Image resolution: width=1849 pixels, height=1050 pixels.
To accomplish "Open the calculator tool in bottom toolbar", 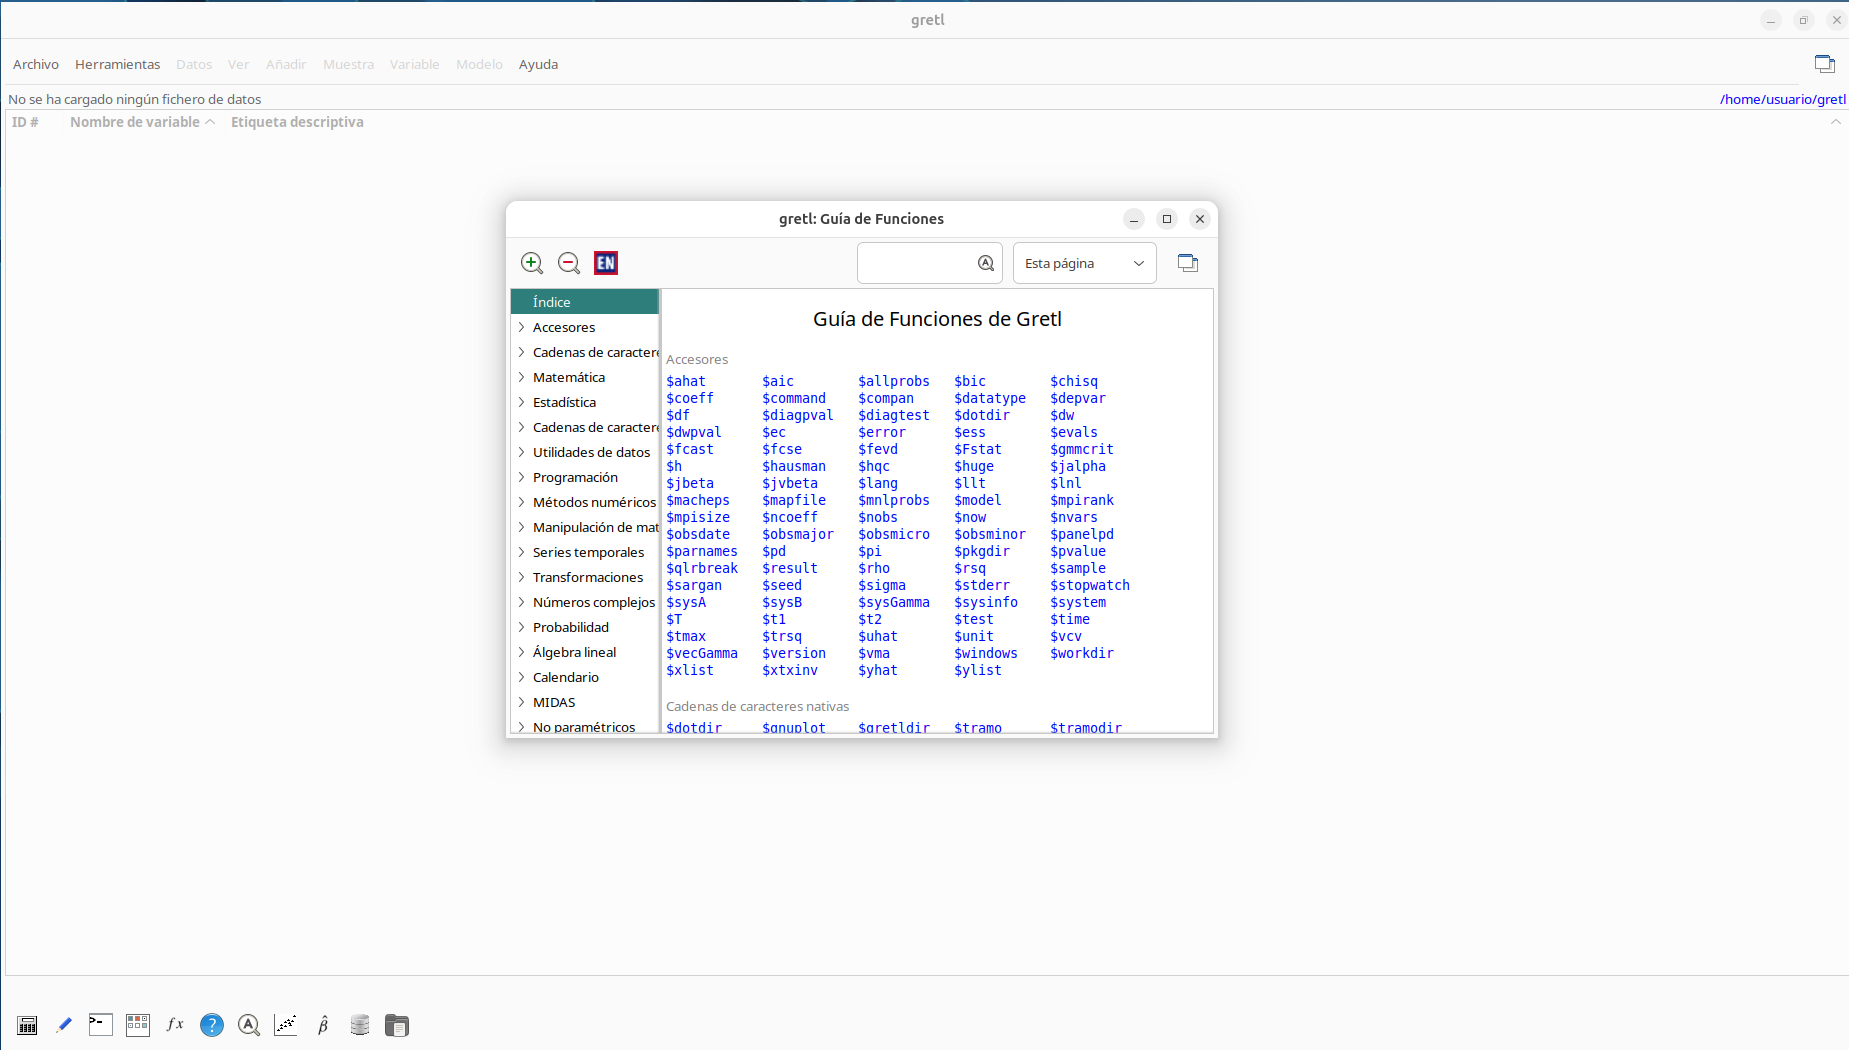I will (x=28, y=1025).
